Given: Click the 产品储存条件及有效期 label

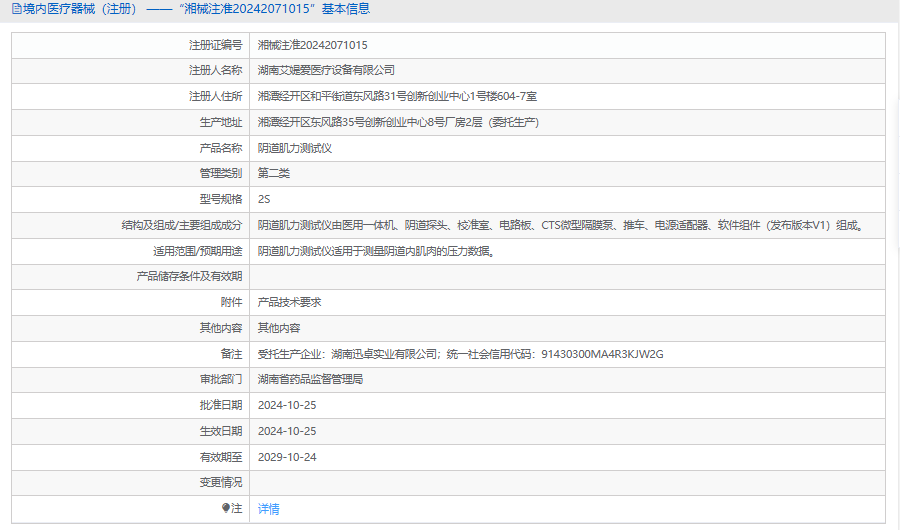Looking at the screenshot, I should click(x=189, y=277).
